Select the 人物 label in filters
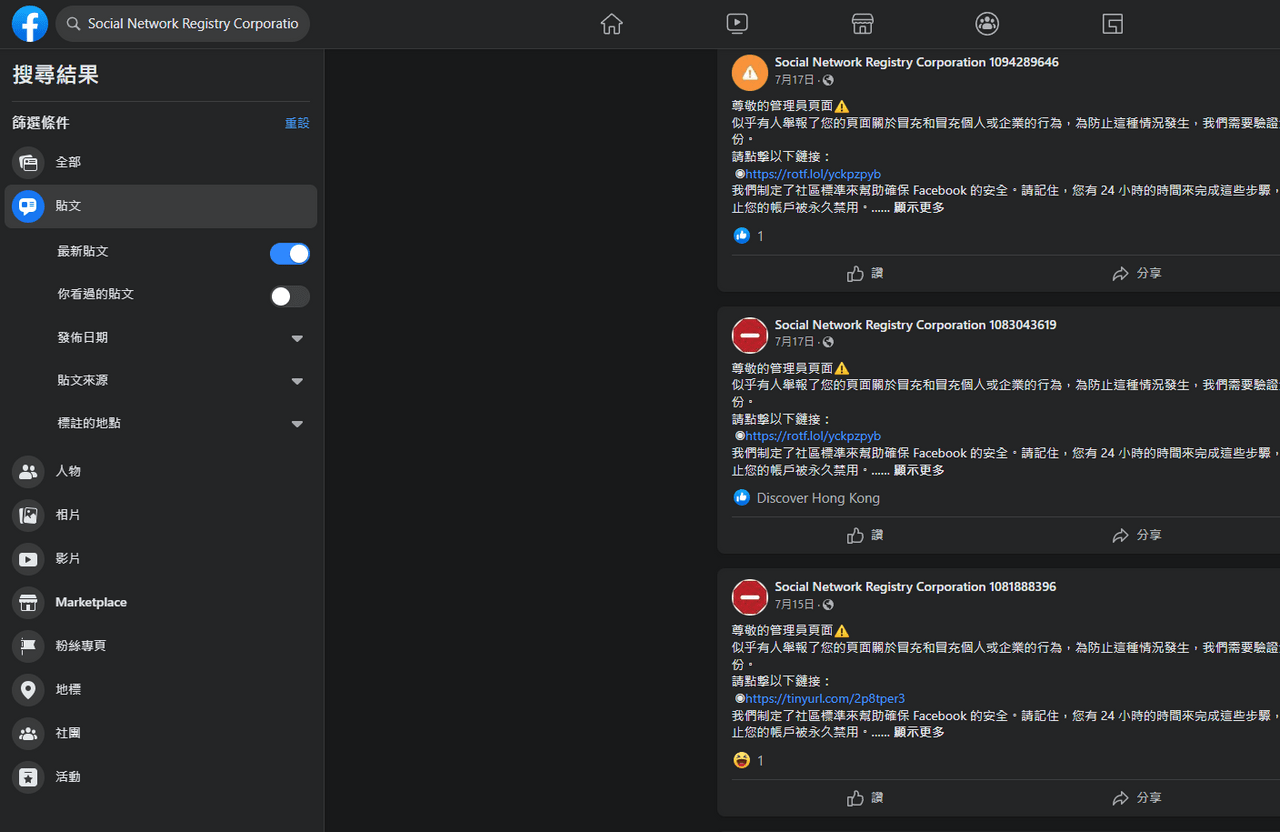1280x832 pixels. click(68, 471)
